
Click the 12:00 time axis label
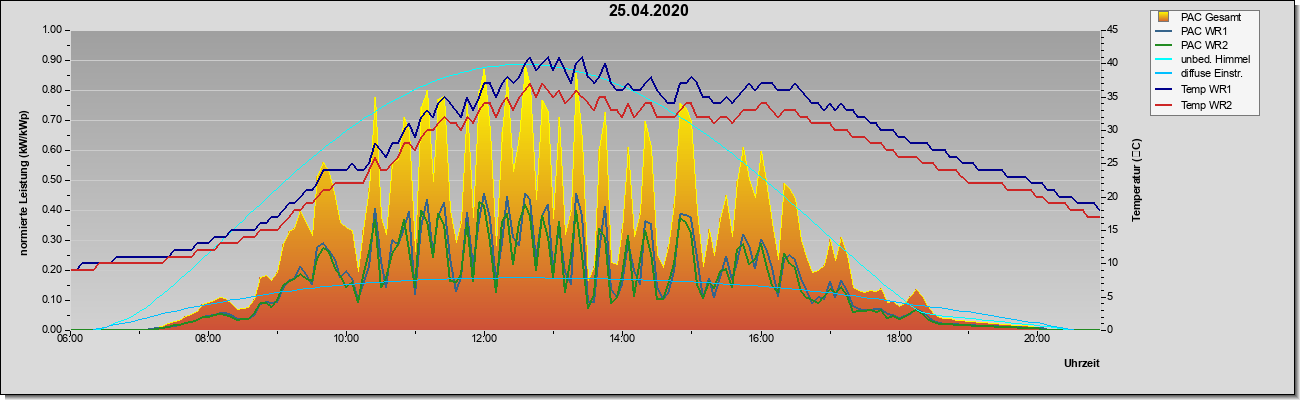484,339
